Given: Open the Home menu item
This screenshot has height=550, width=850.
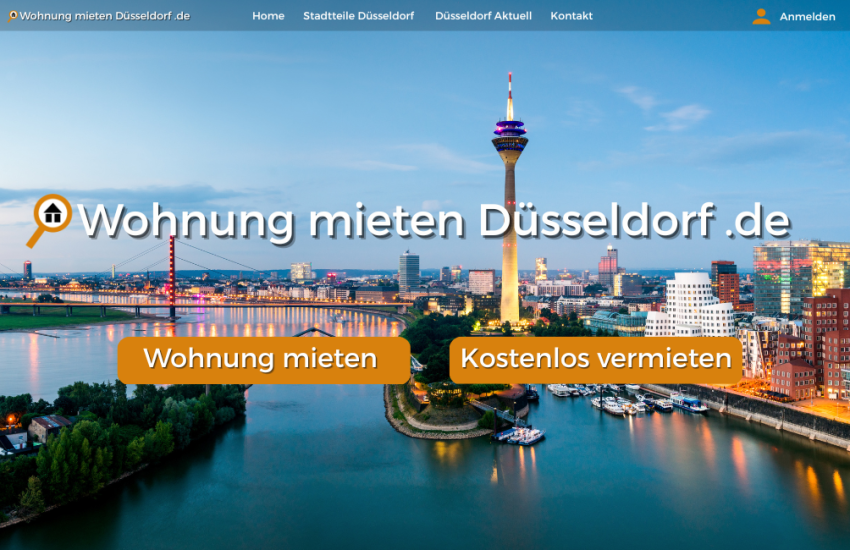Looking at the screenshot, I should pyautogui.click(x=268, y=16).
